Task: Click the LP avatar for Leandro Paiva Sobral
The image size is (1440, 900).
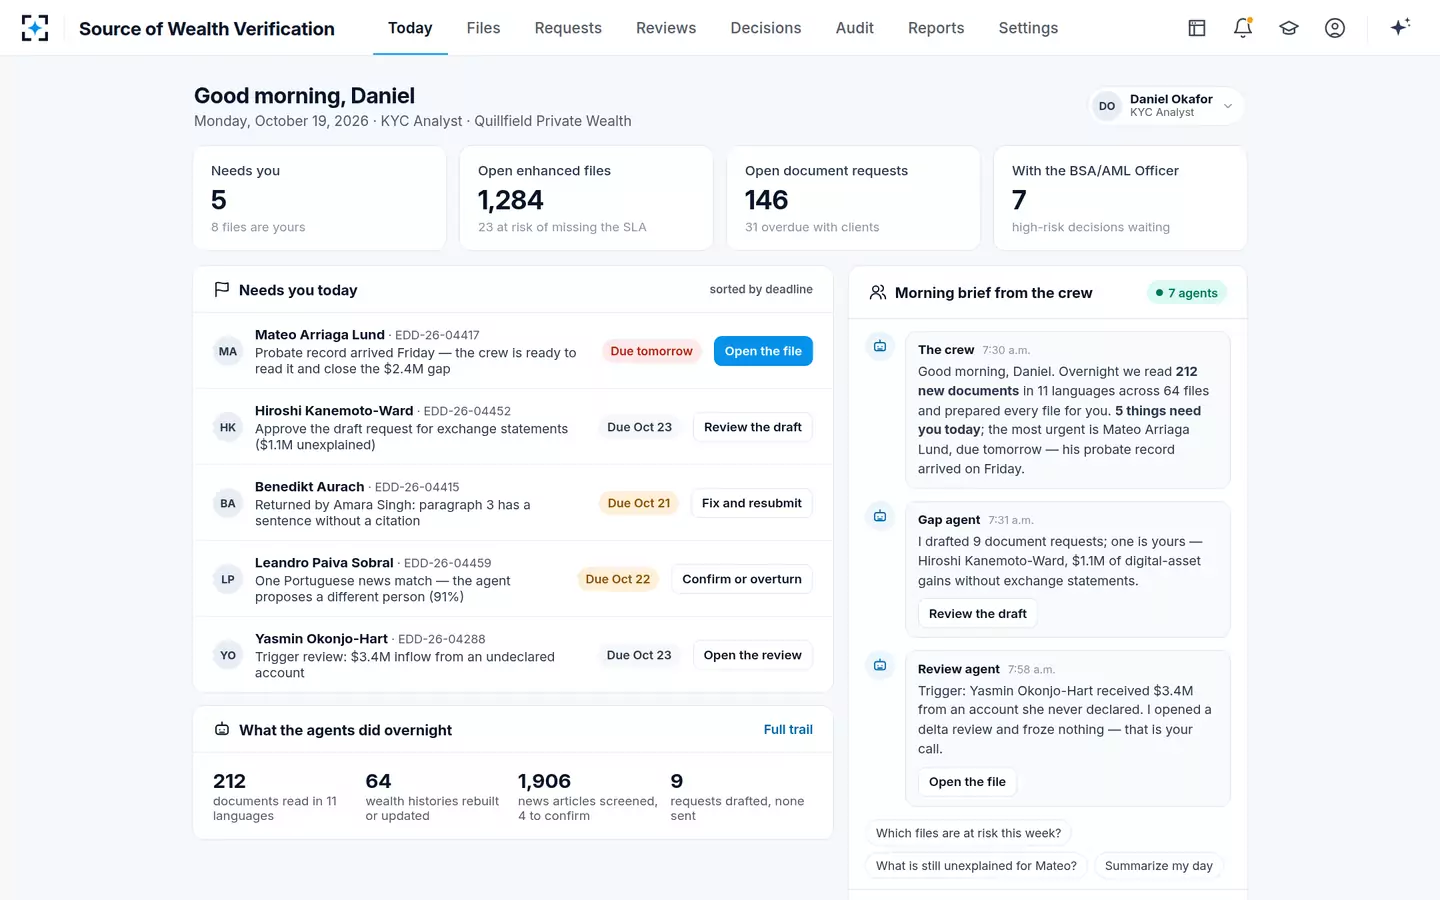Action: (x=228, y=579)
